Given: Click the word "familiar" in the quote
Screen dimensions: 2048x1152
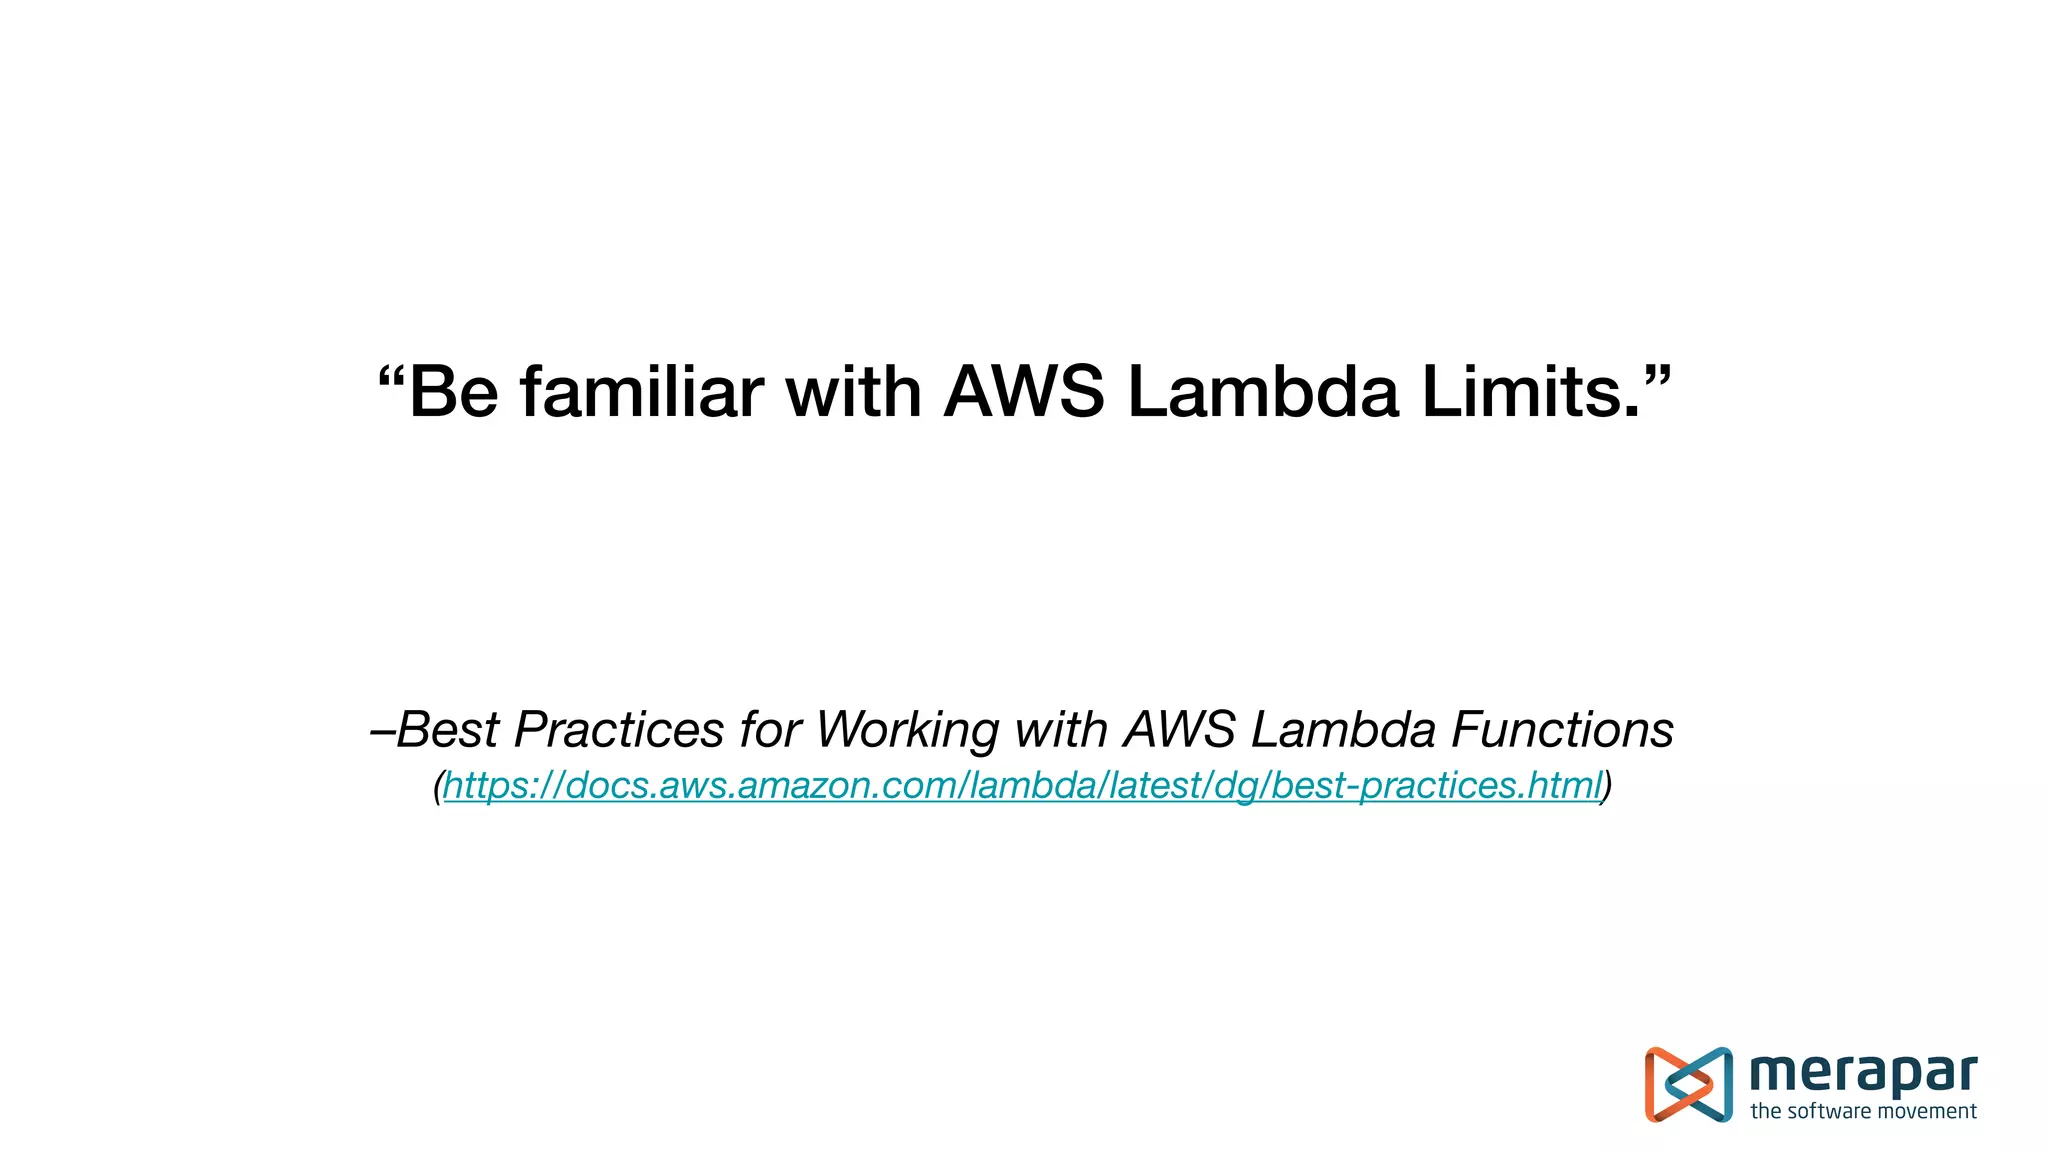Looking at the screenshot, I should 642,391.
